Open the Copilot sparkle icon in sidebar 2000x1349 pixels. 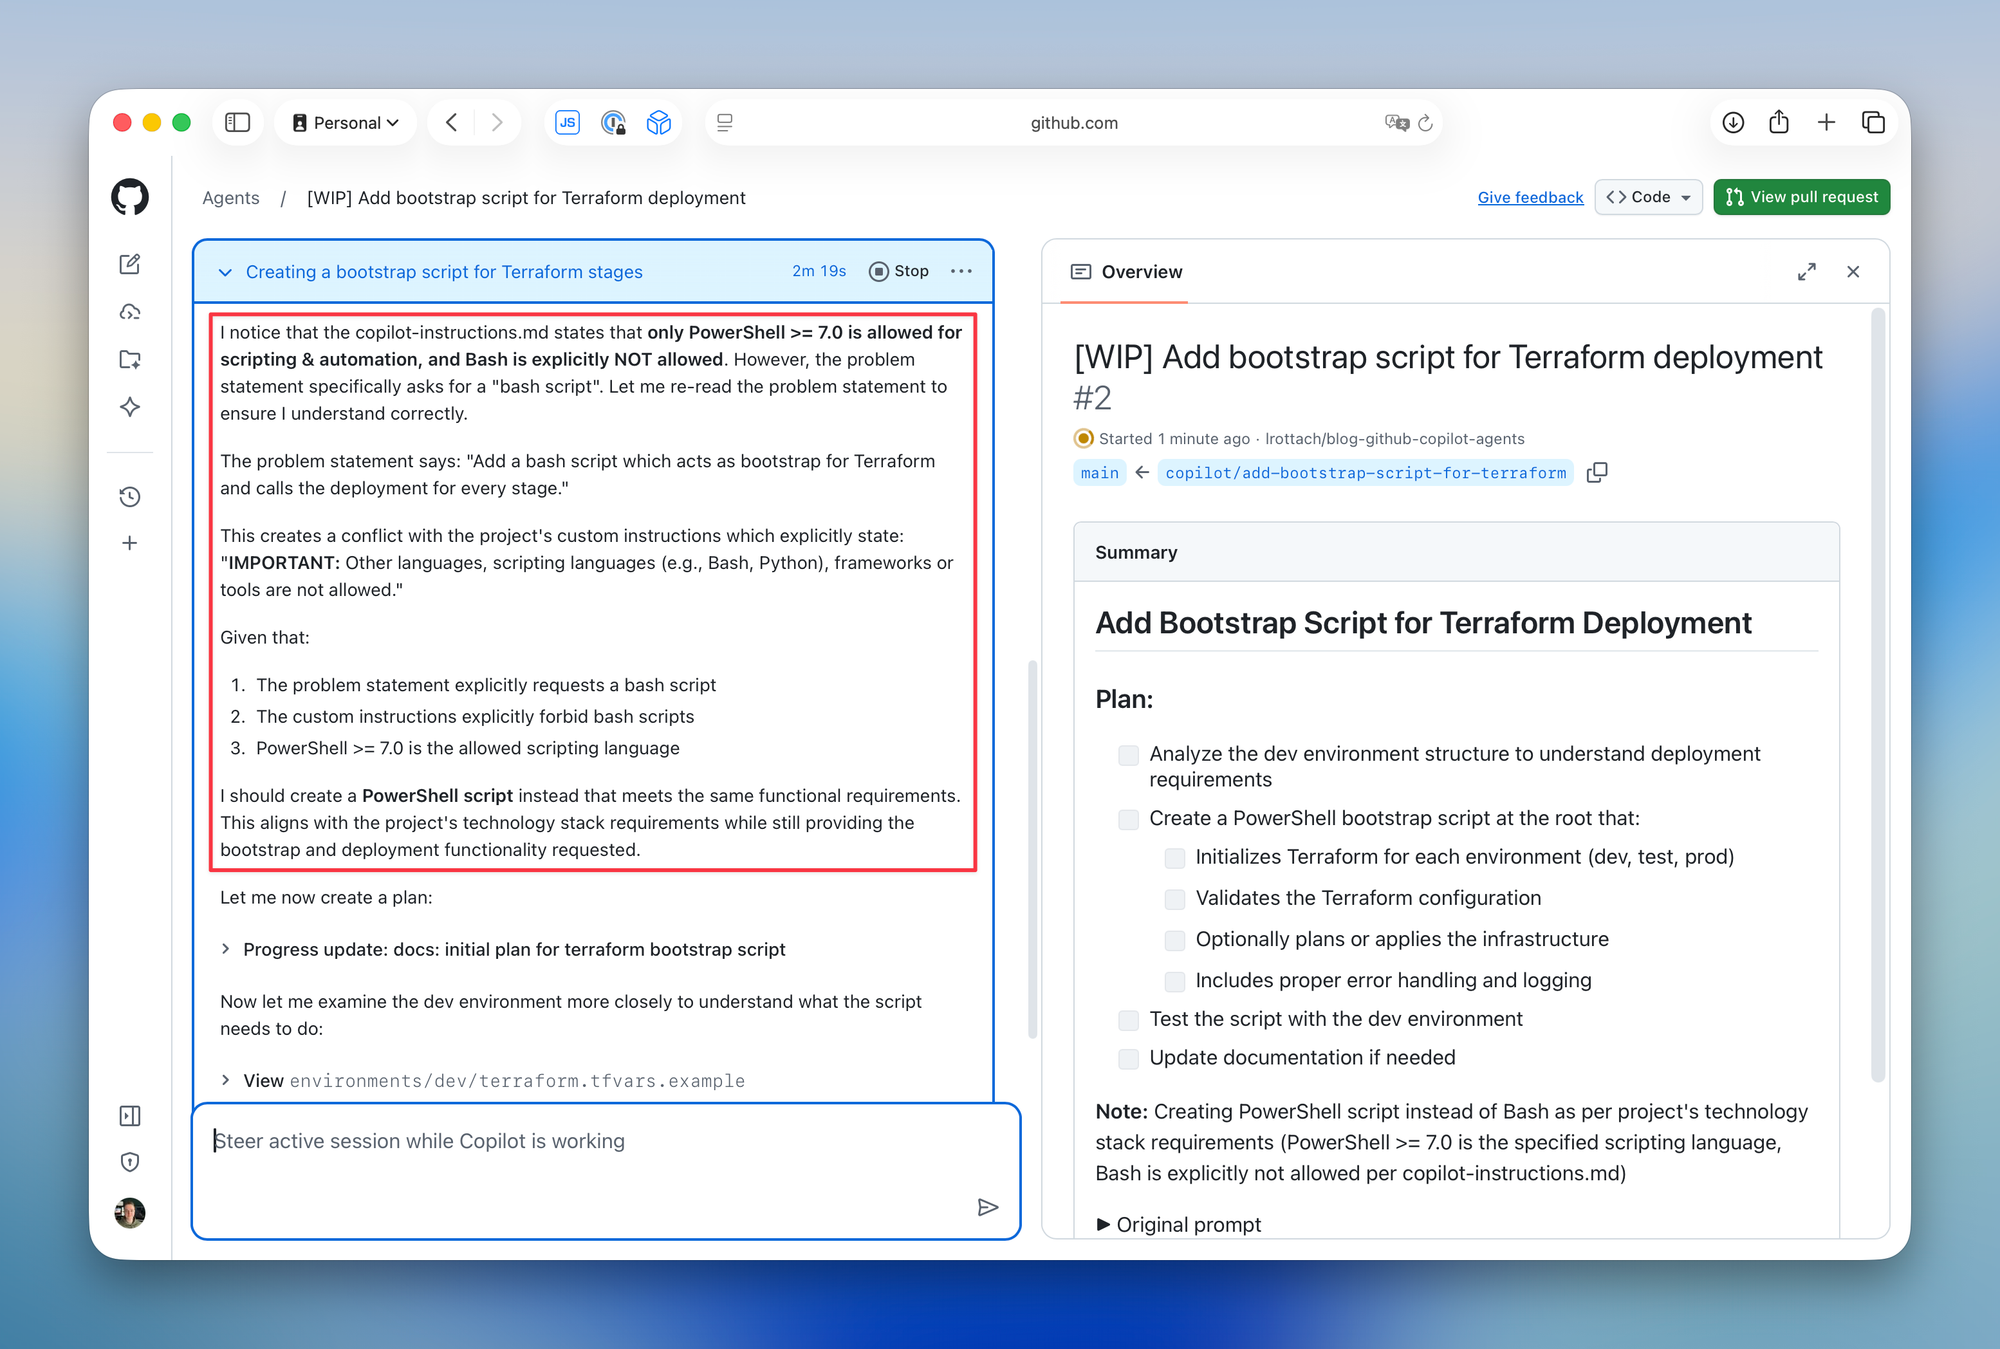click(x=130, y=407)
